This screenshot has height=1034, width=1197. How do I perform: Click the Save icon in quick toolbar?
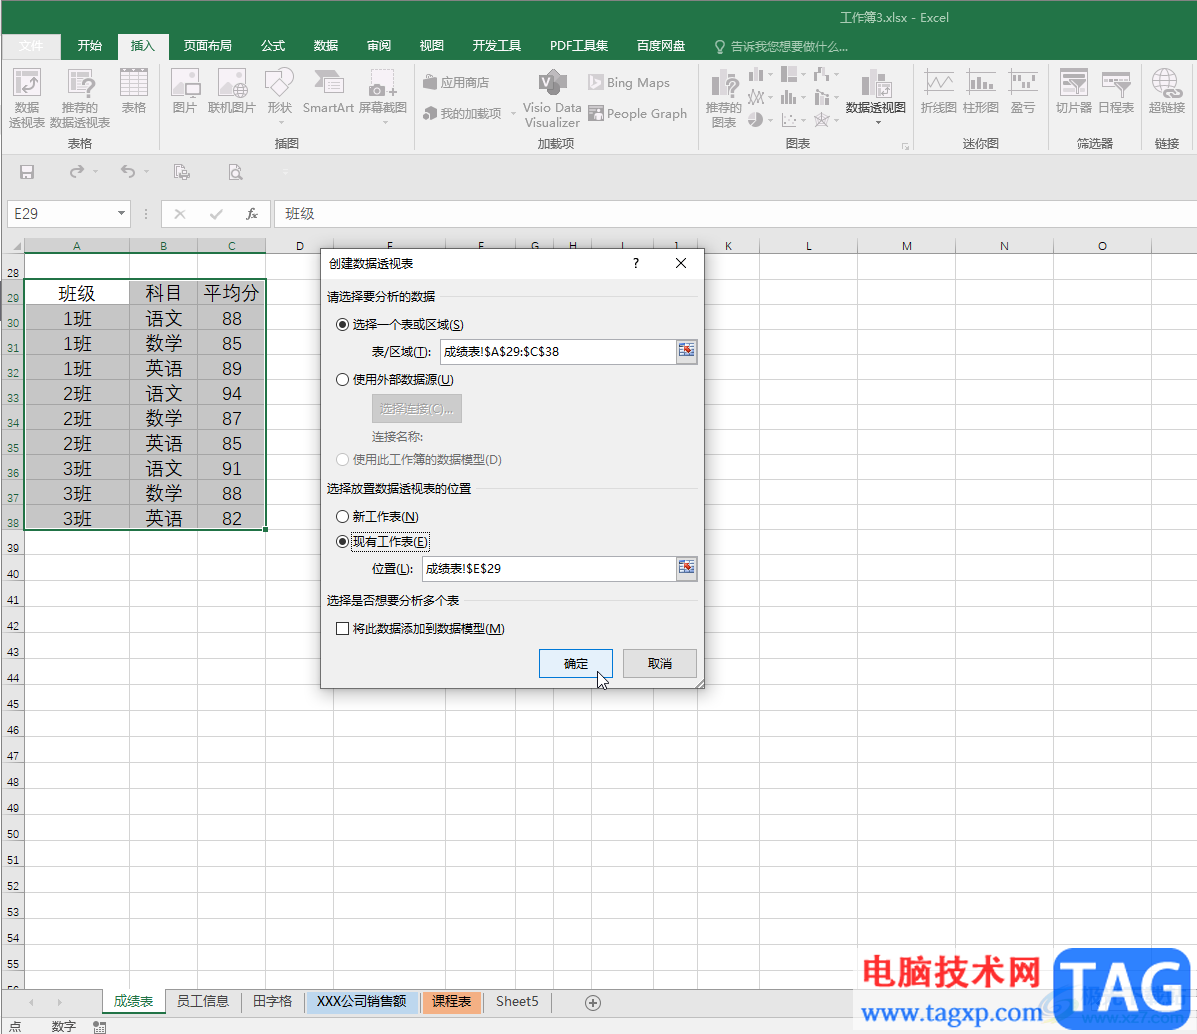(27, 173)
